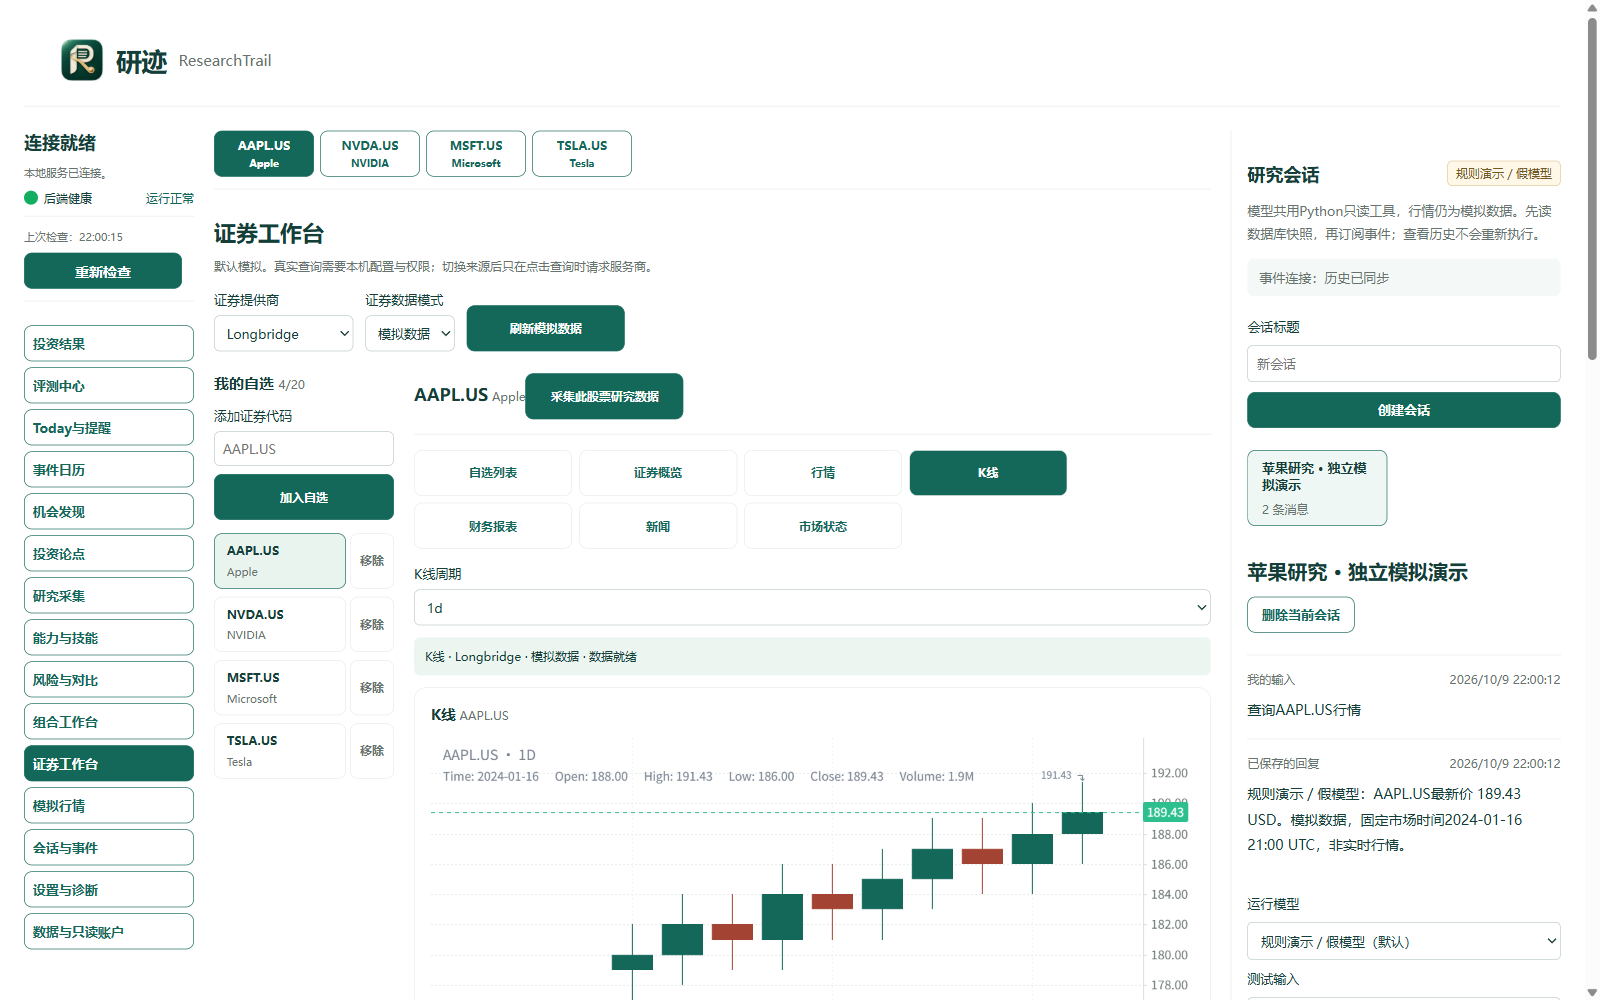This screenshot has width=1600, height=1000.
Task: Open the 证券数据模式 模拟数据 dropdown
Action: point(410,334)
